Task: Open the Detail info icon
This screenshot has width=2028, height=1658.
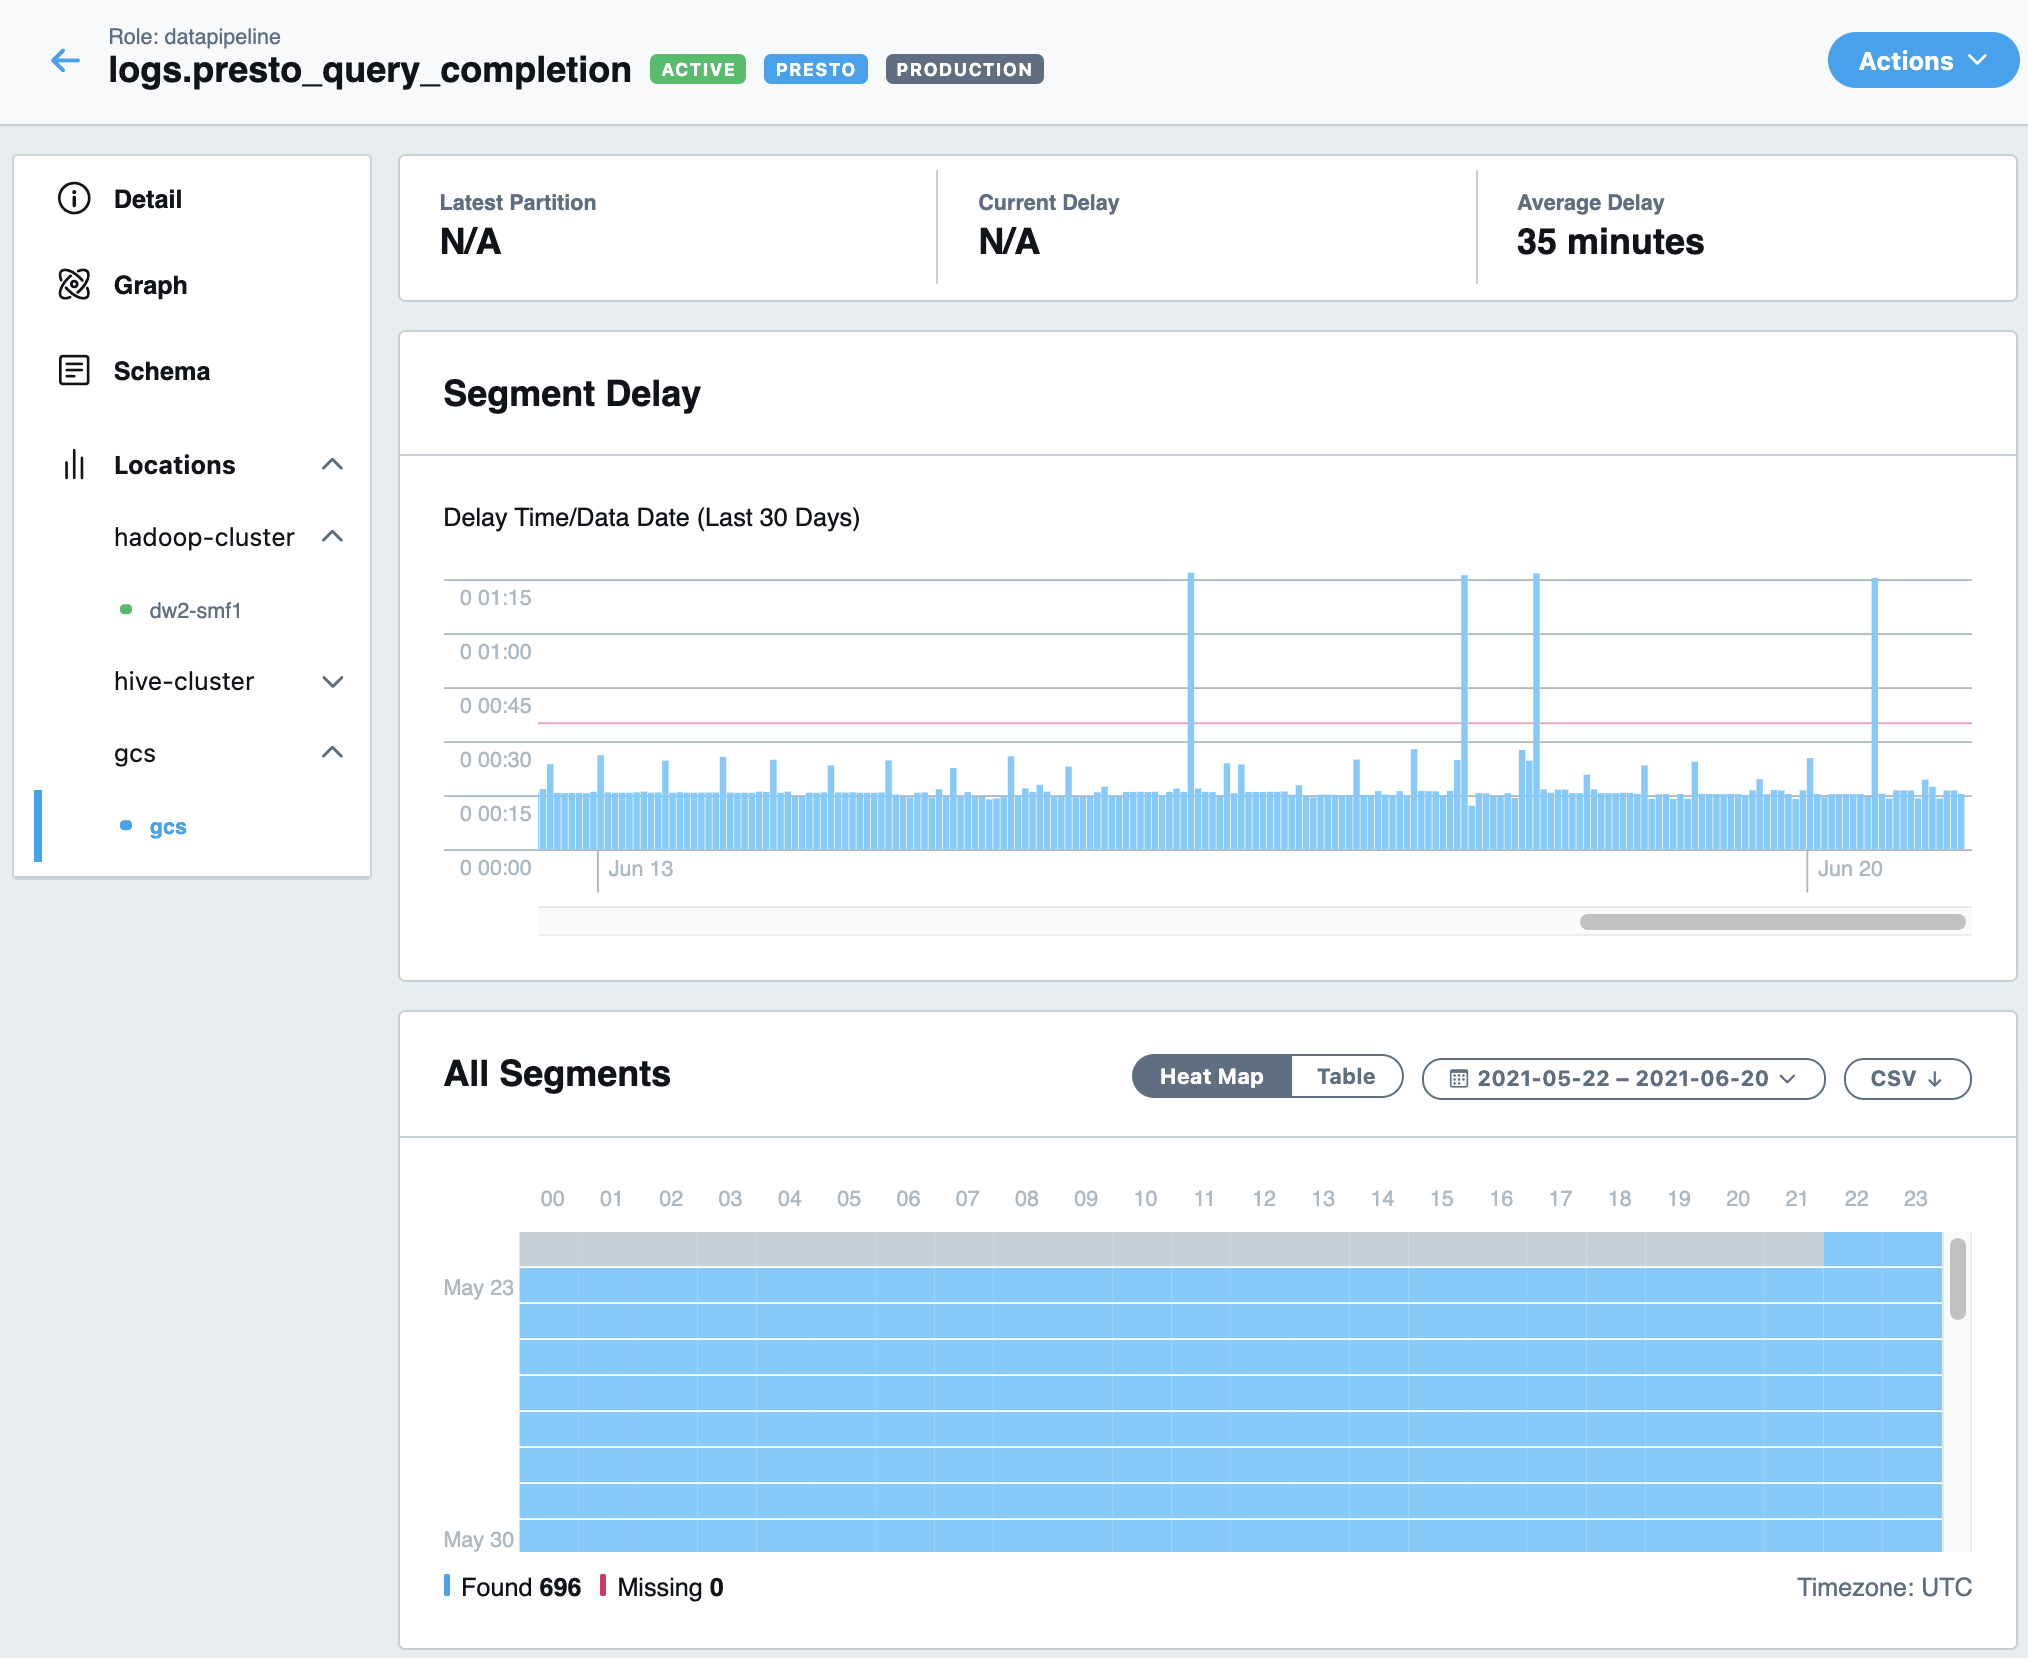Action: 74,199
